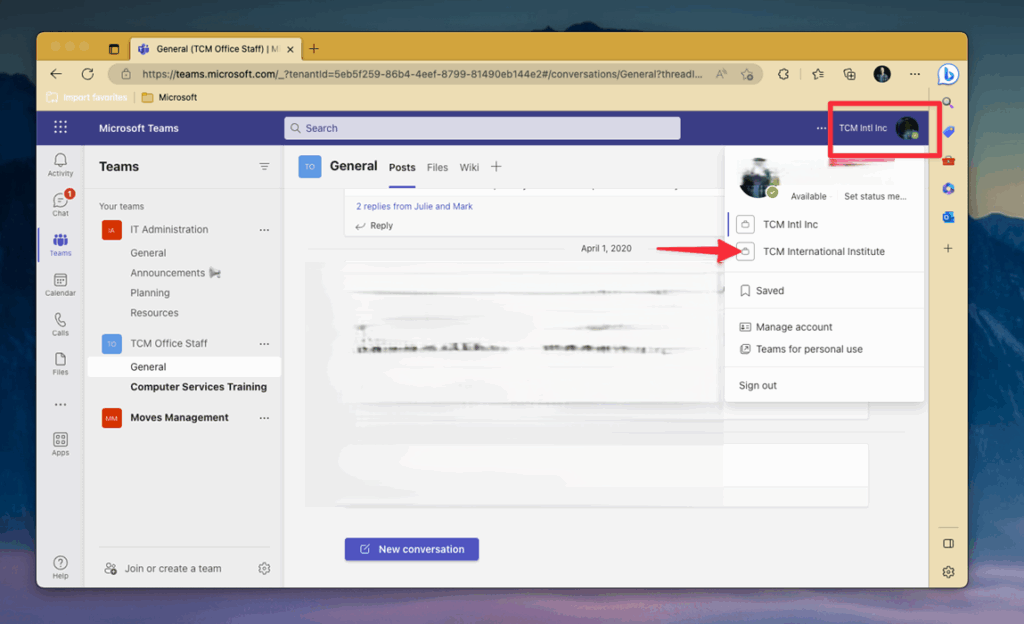Click the Search input field

[482, 128]
